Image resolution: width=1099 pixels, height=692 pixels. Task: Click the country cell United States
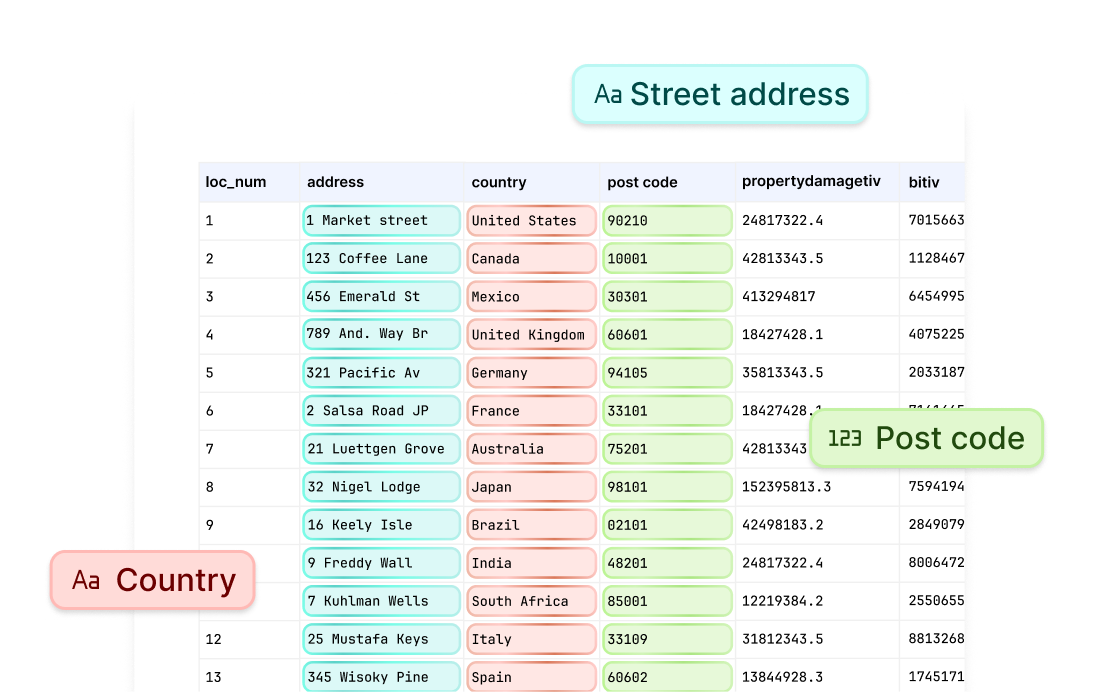coord(531,220)
